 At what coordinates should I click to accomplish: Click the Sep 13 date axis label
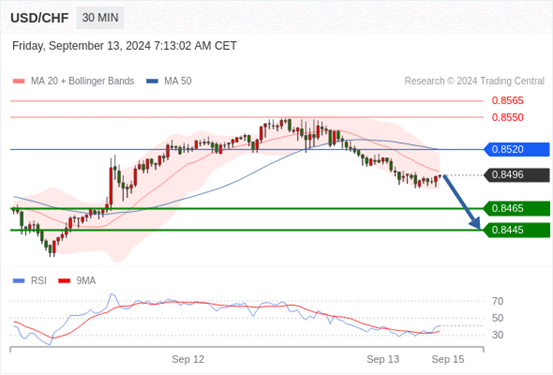click(383, 359)
